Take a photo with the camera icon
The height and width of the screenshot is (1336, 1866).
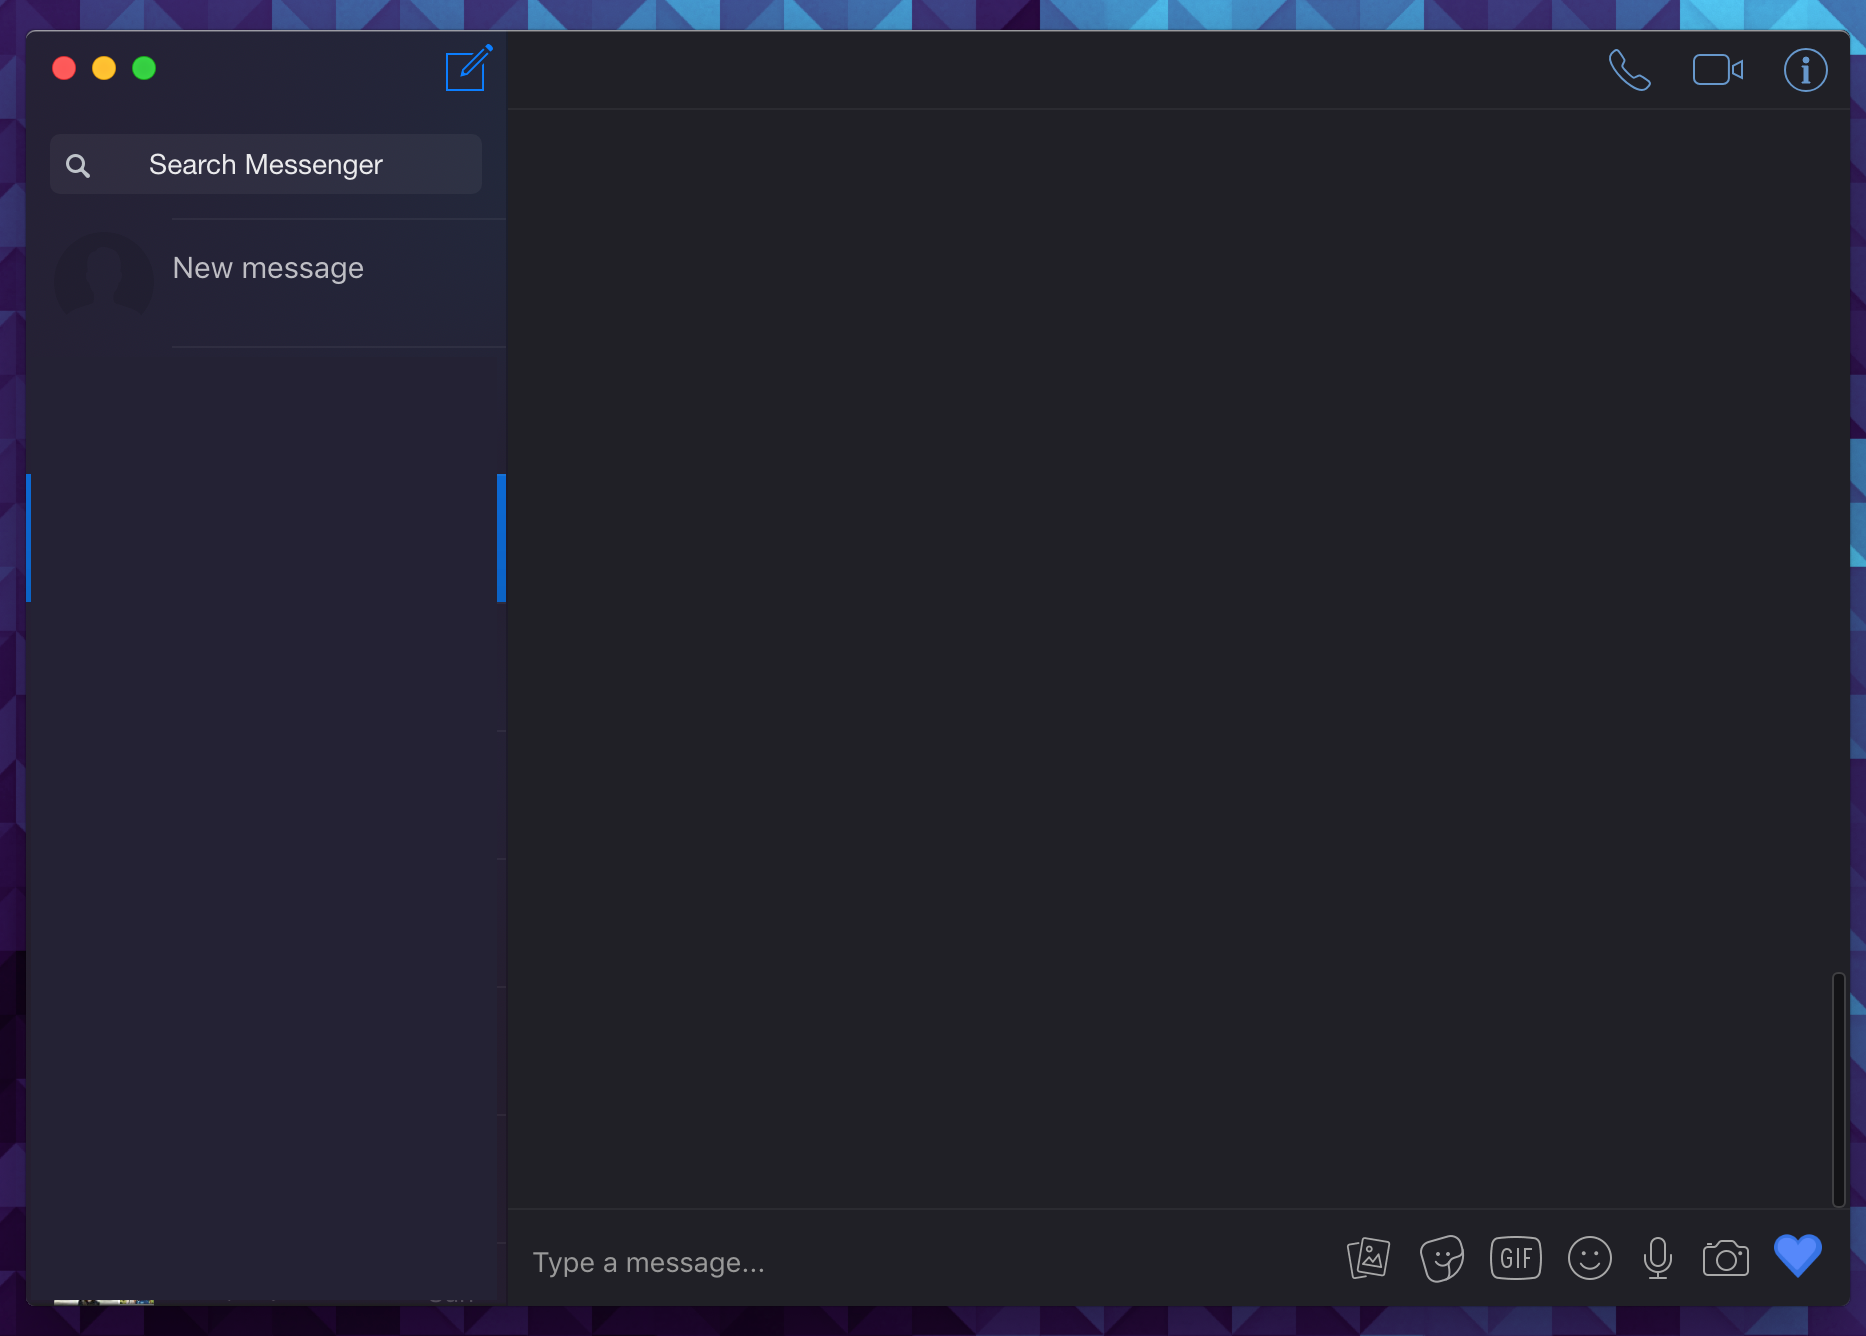tap(1726, 1258)
